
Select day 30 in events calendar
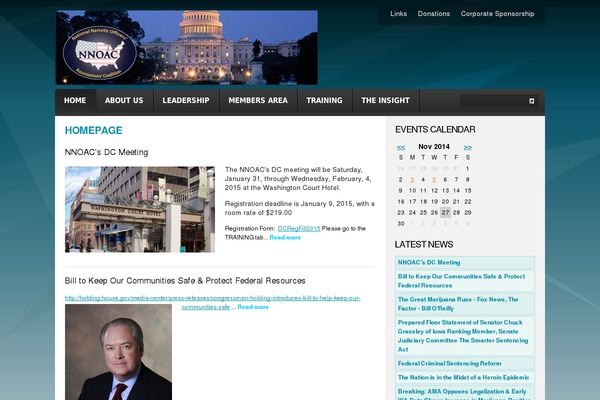click(401, 224)
